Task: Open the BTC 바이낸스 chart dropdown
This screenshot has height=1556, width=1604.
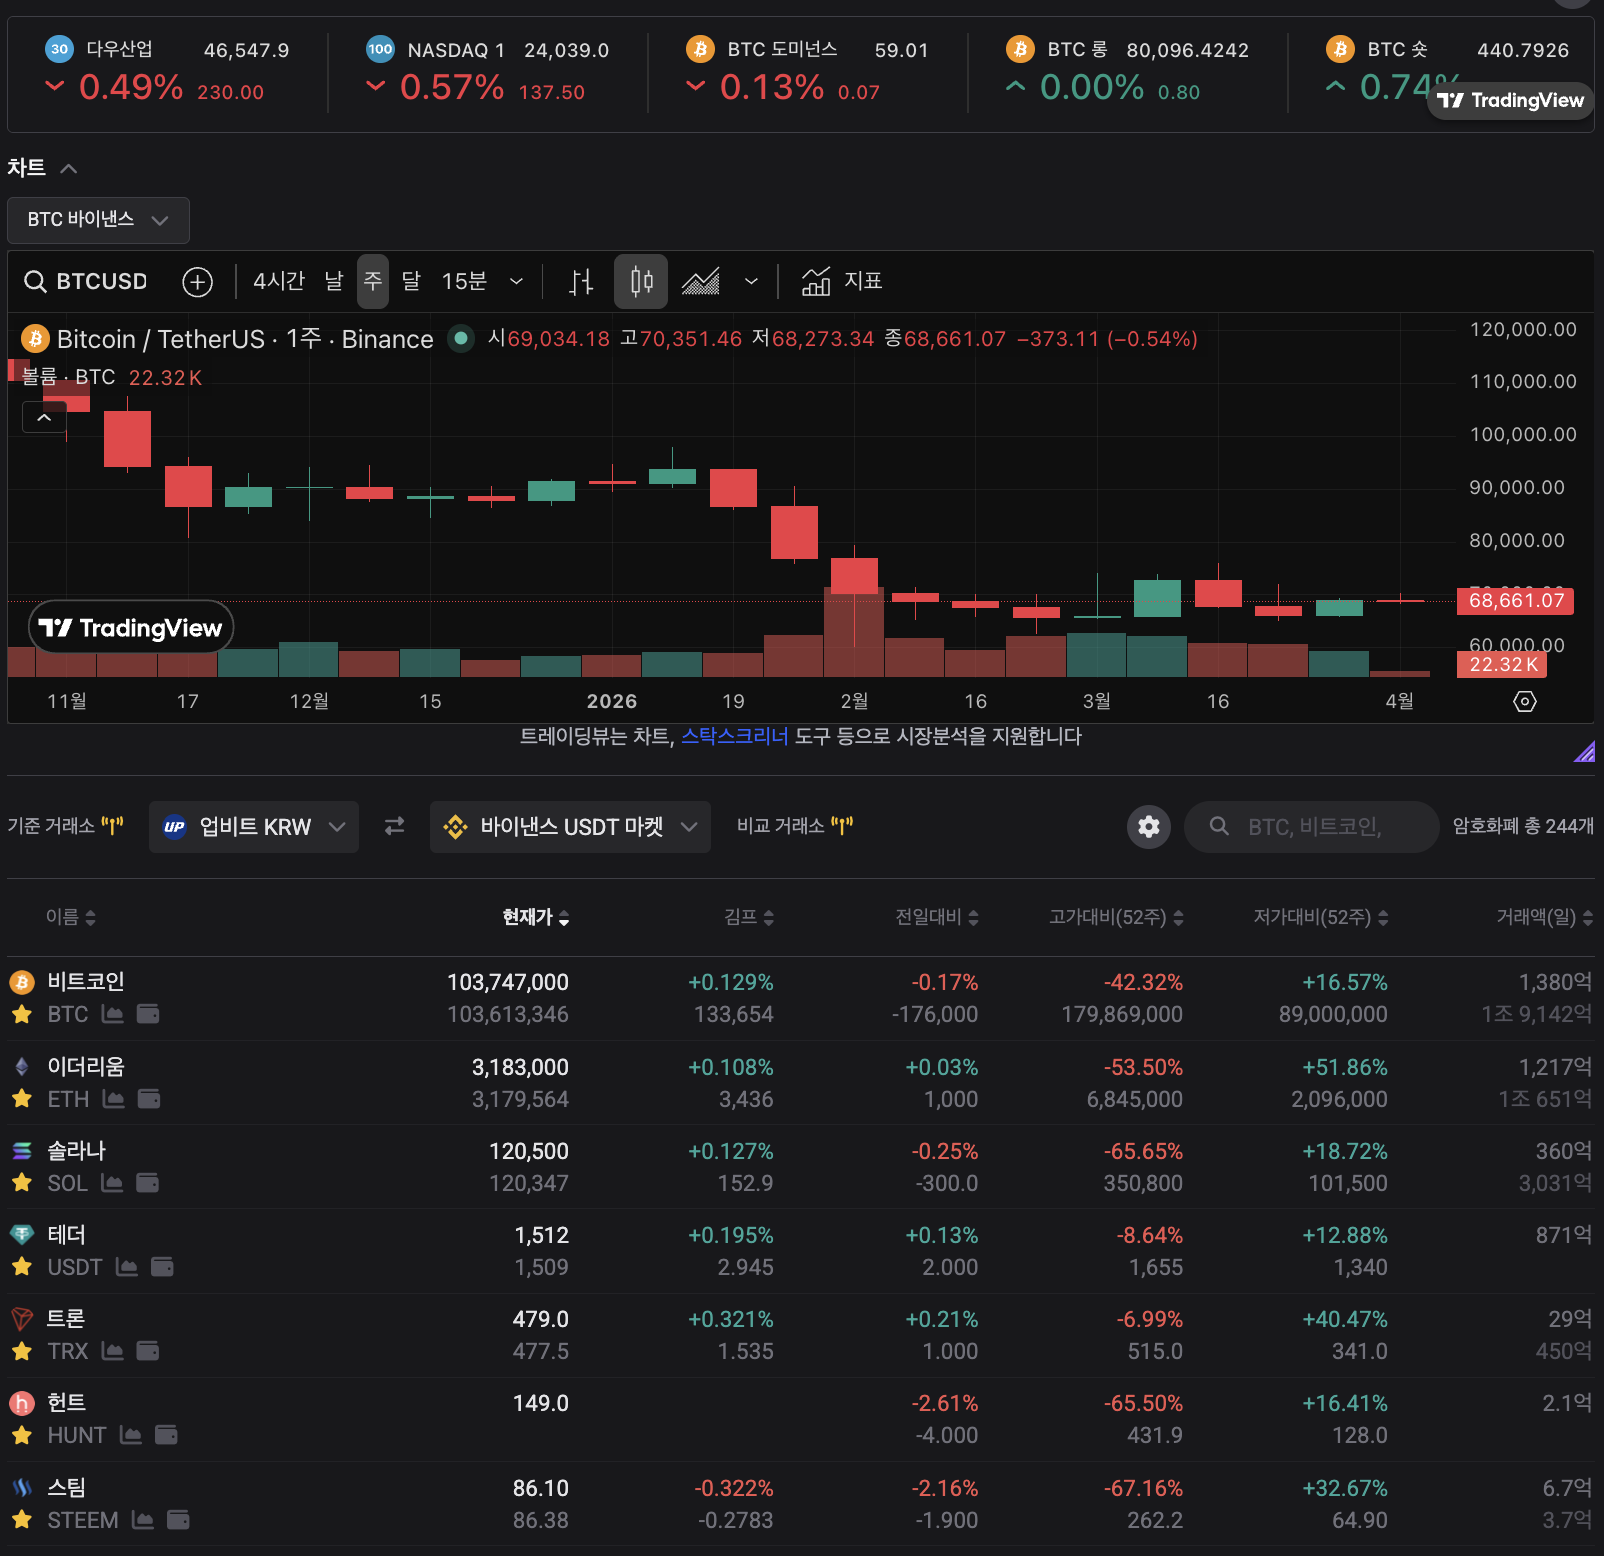Action: point(98,220)
